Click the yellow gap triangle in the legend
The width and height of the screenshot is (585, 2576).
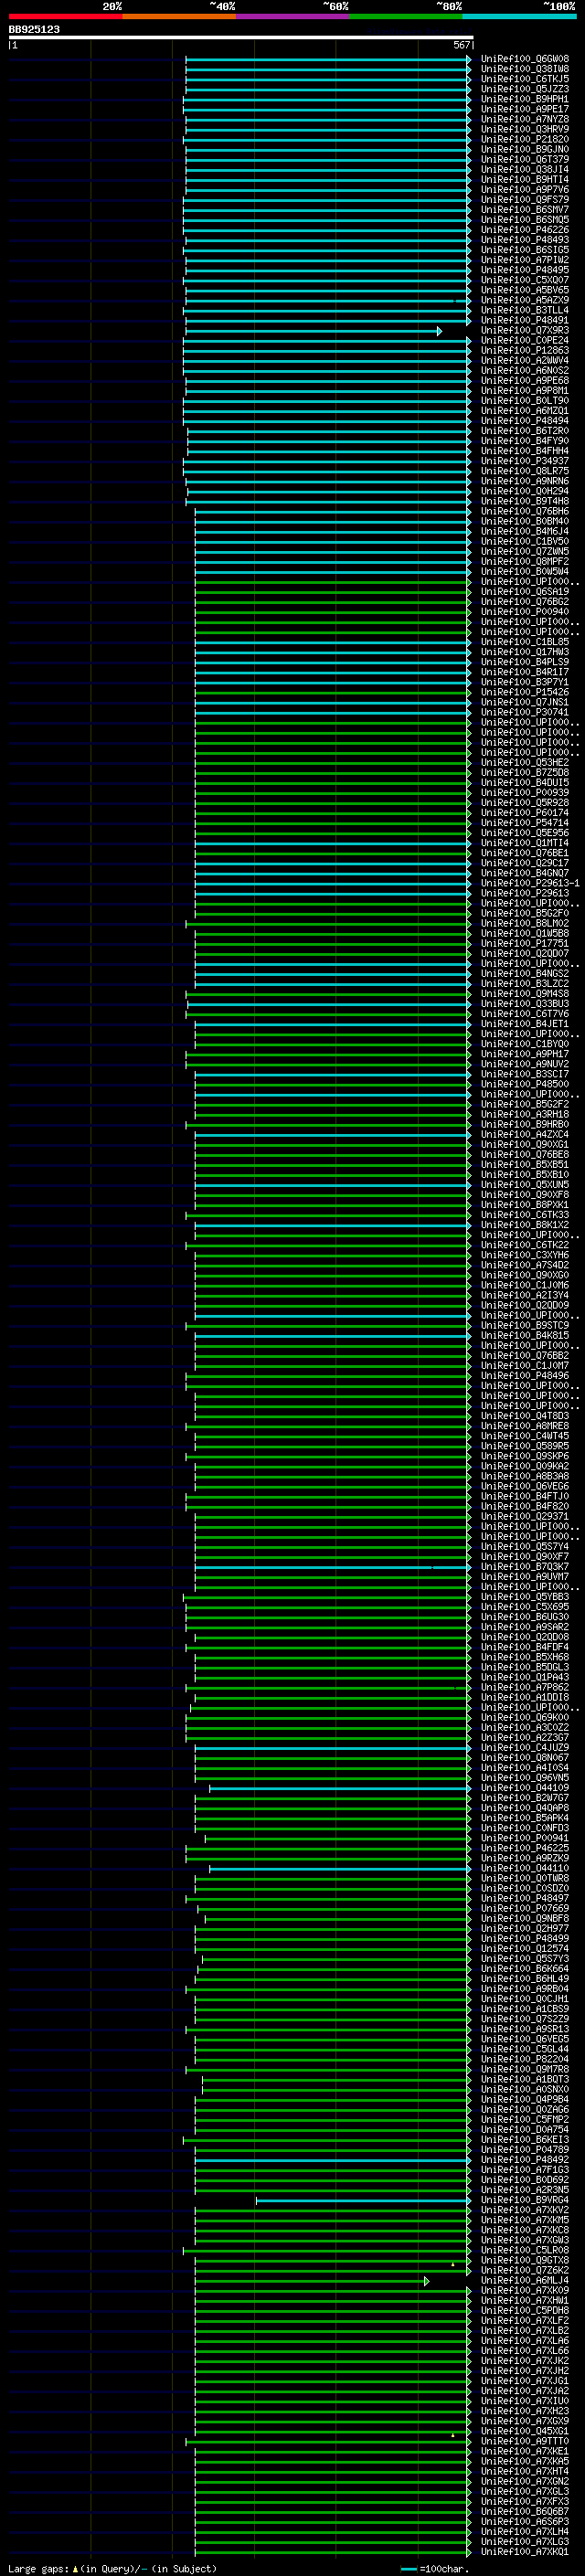[x=75, y=2569]
